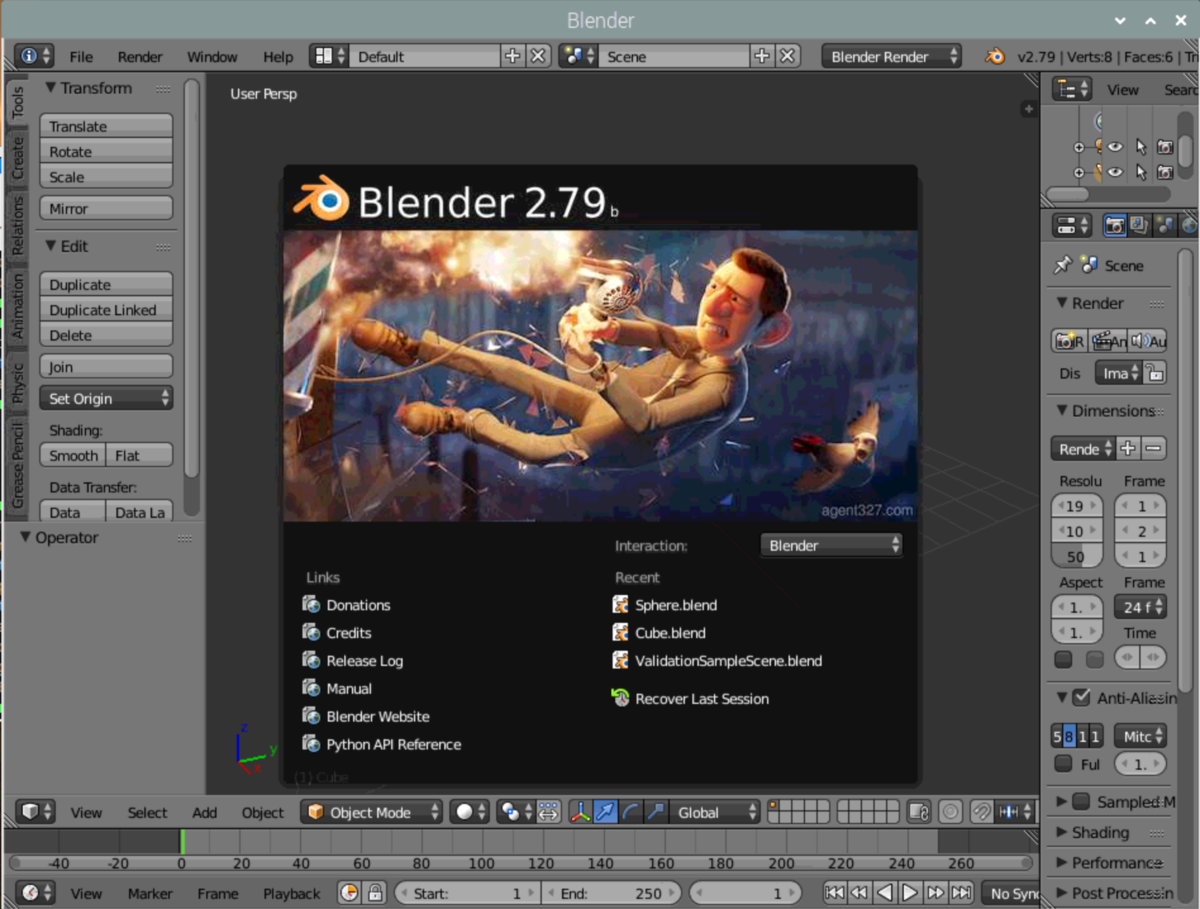Click the plus icon beside Render presets
This screenshot has width=1200, height=909.
coord(1128,449)
